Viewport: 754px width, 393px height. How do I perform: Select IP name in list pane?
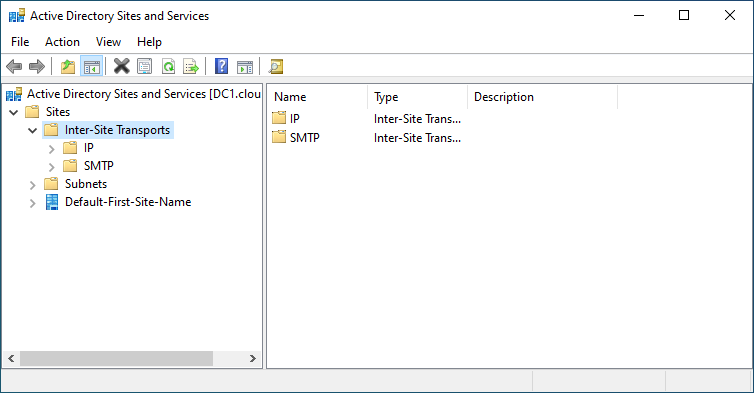295,118
